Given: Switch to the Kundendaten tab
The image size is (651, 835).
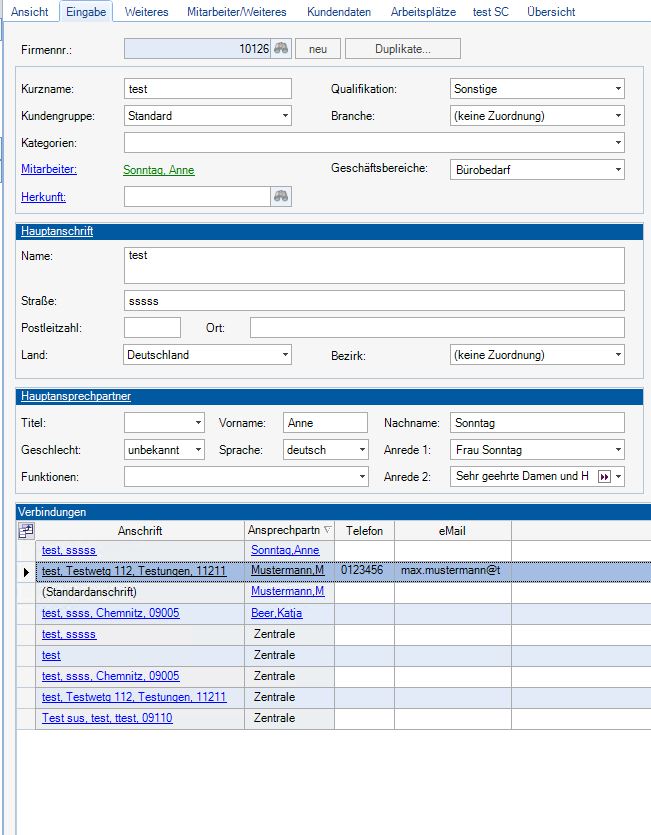Looking at the screenshot, I should (x=339, y=12).
